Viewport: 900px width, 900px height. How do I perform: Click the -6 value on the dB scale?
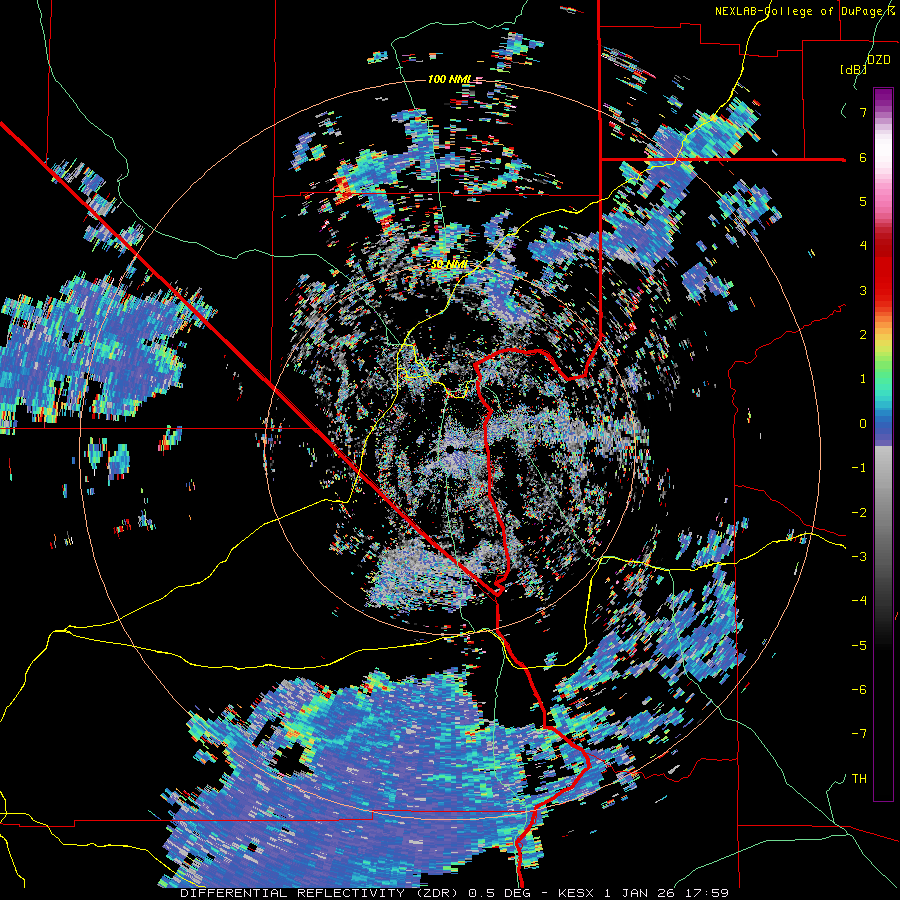(x=859, y=690)
